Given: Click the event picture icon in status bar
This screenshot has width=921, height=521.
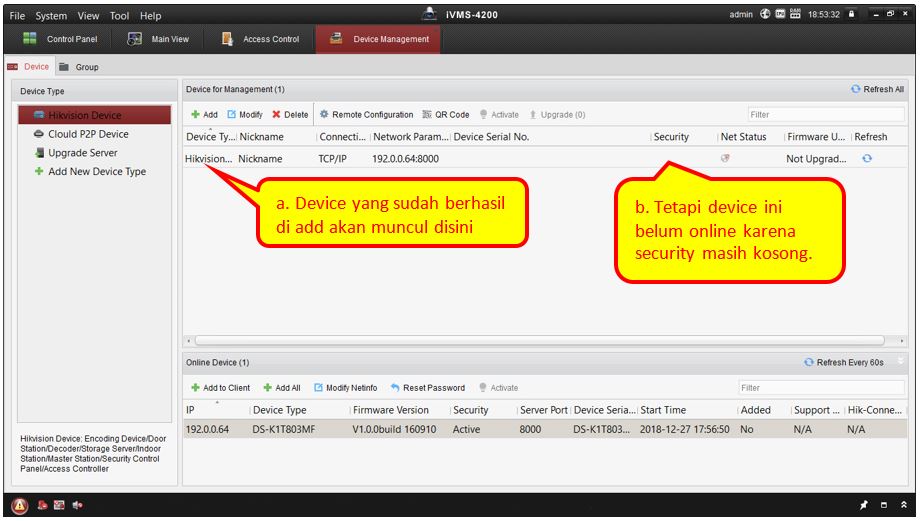Looking at the screenshot, I should click(59, 505).
